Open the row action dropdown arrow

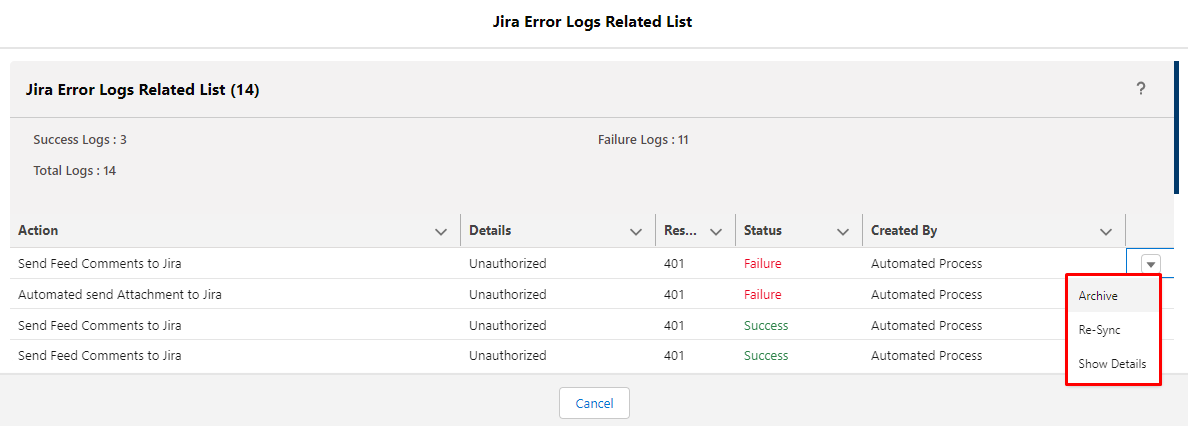1151,264
